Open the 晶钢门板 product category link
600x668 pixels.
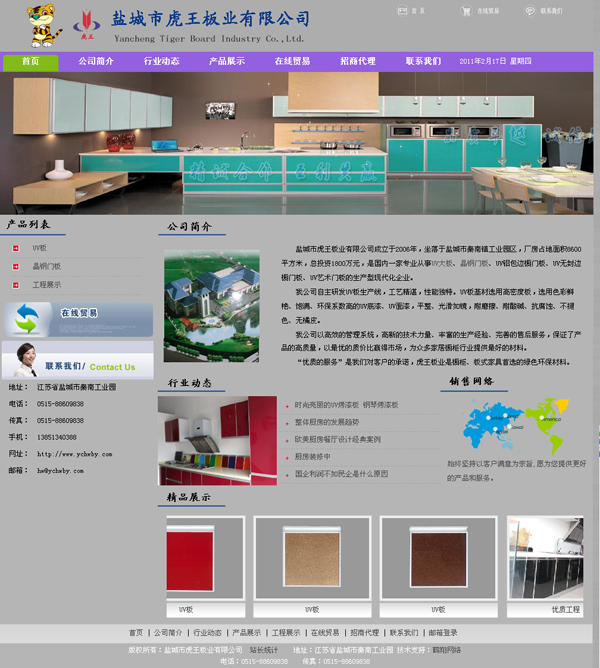[x=47, y=266]
